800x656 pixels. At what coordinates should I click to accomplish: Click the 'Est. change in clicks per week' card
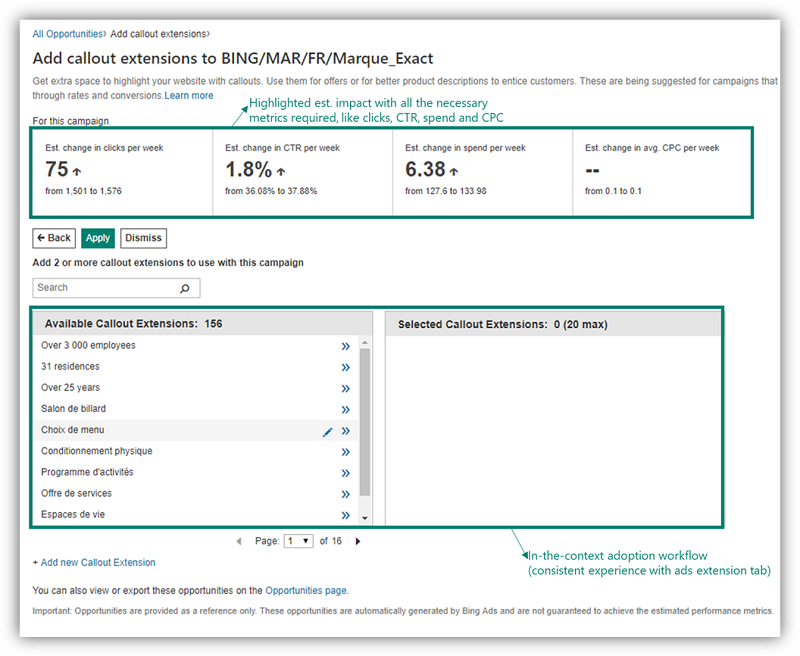click(x=122, y=172)
